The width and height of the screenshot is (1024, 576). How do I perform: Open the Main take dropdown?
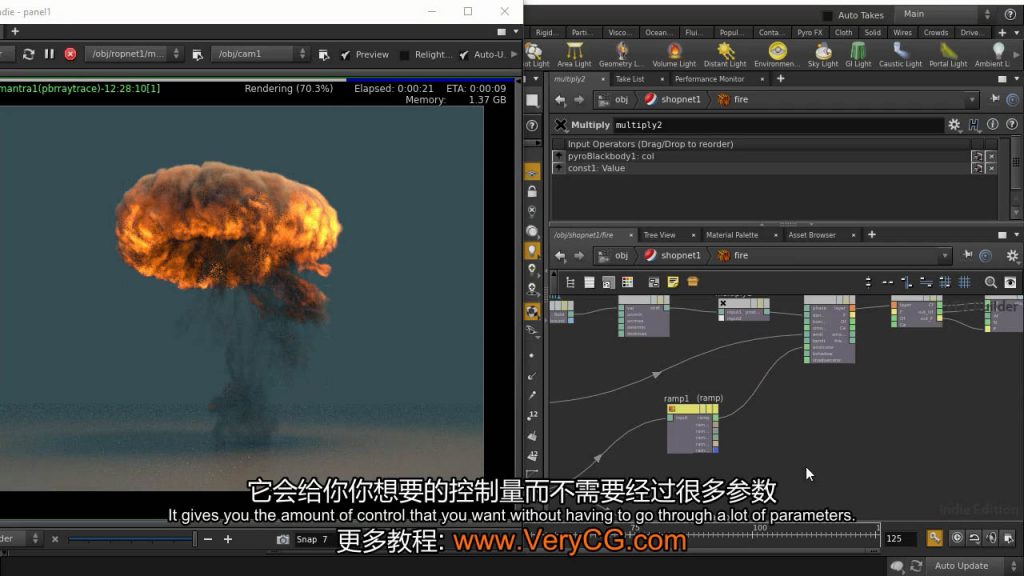pyautogui.click(x=945, y=14)
